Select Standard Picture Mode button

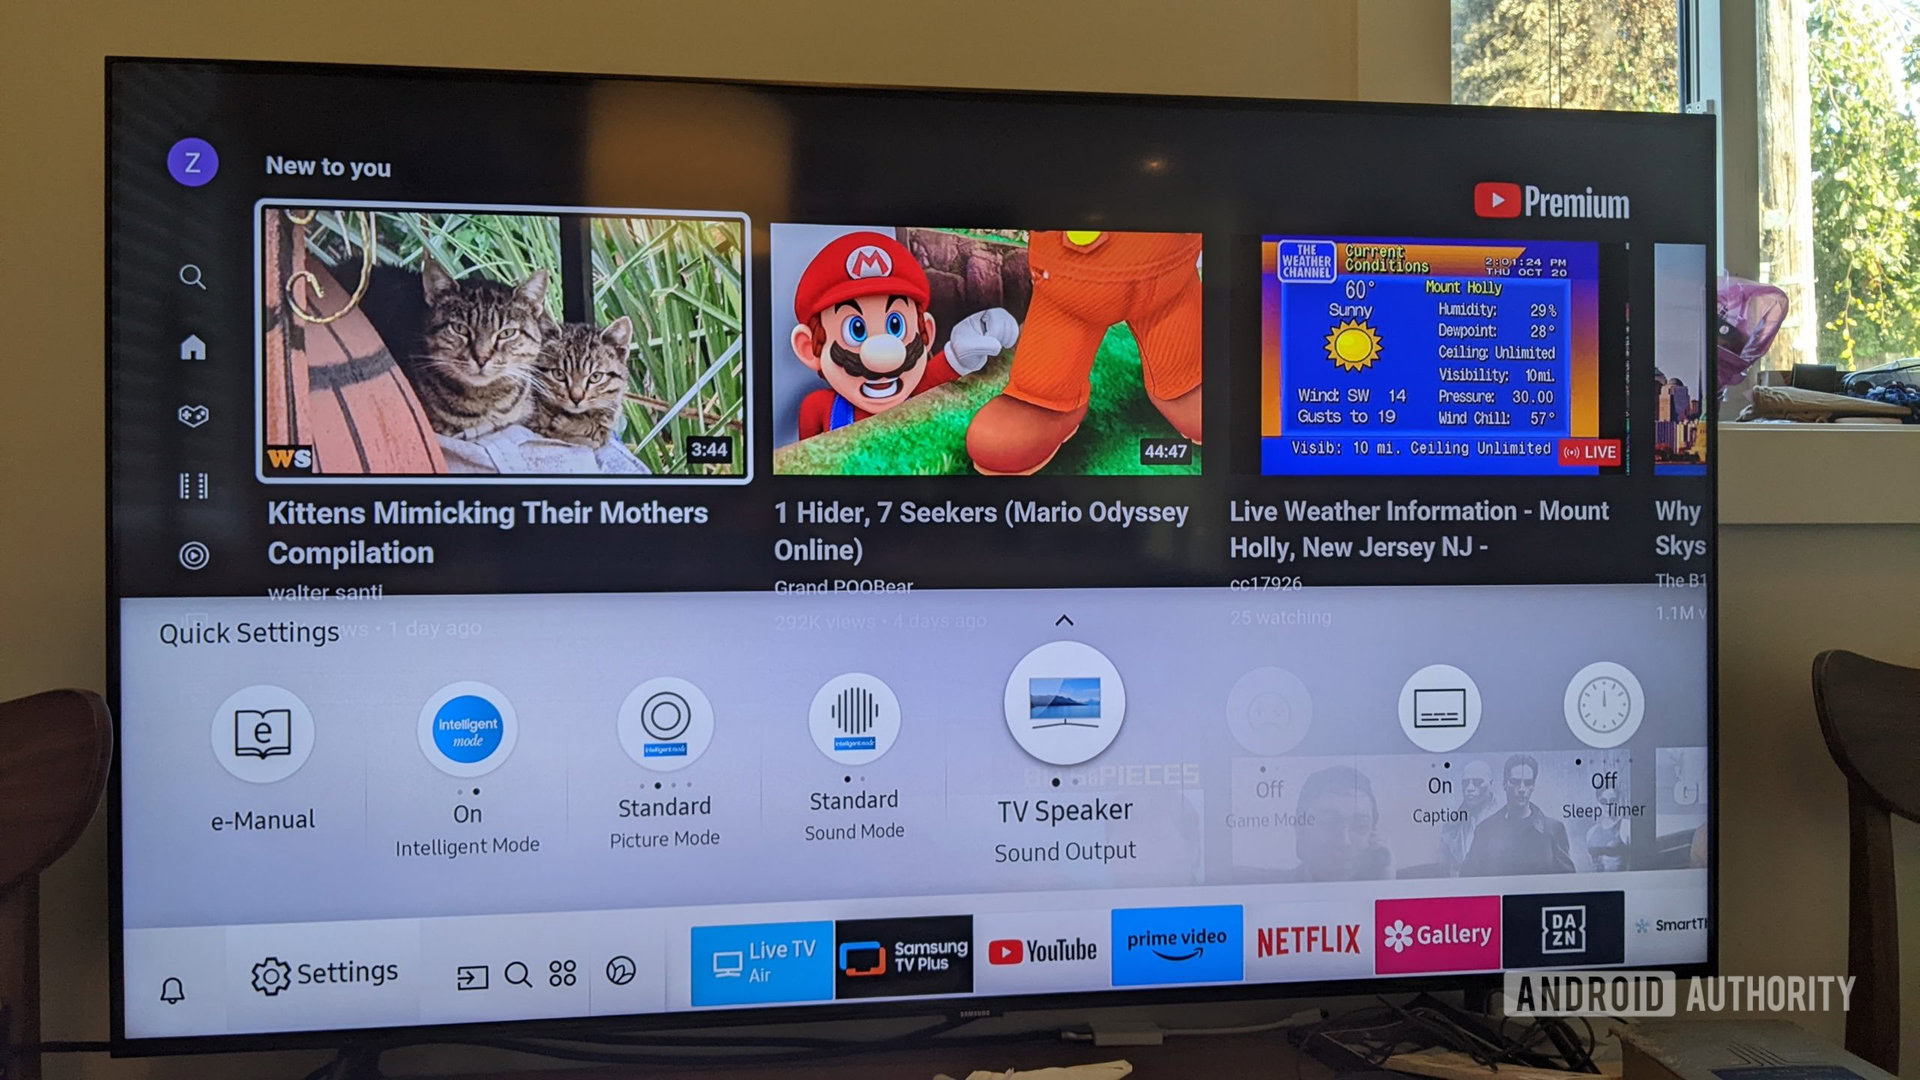pyautogui.click(x=665, y=754)
